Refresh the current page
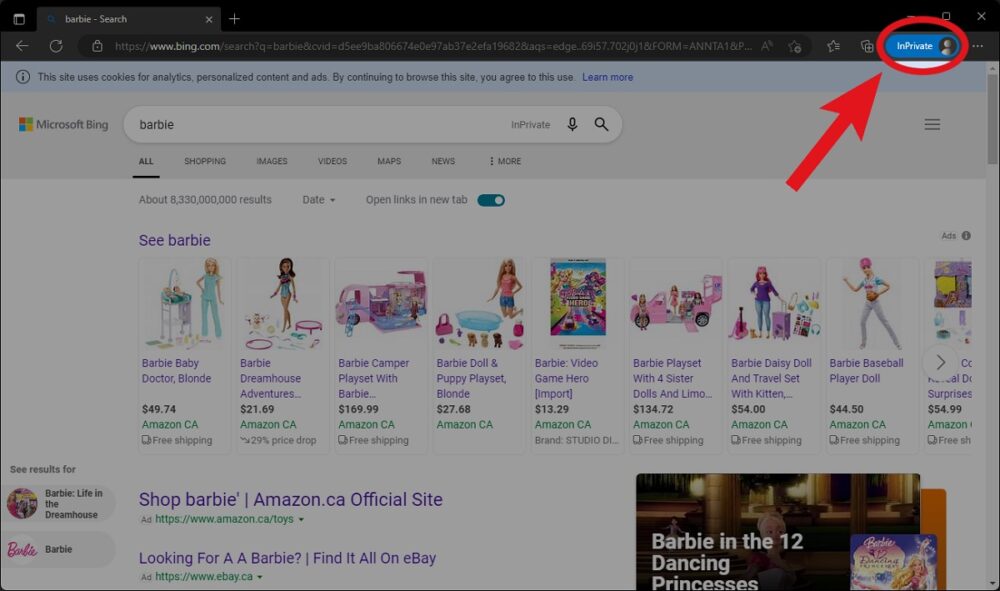The image size is (1000, 591). (56, 45)
